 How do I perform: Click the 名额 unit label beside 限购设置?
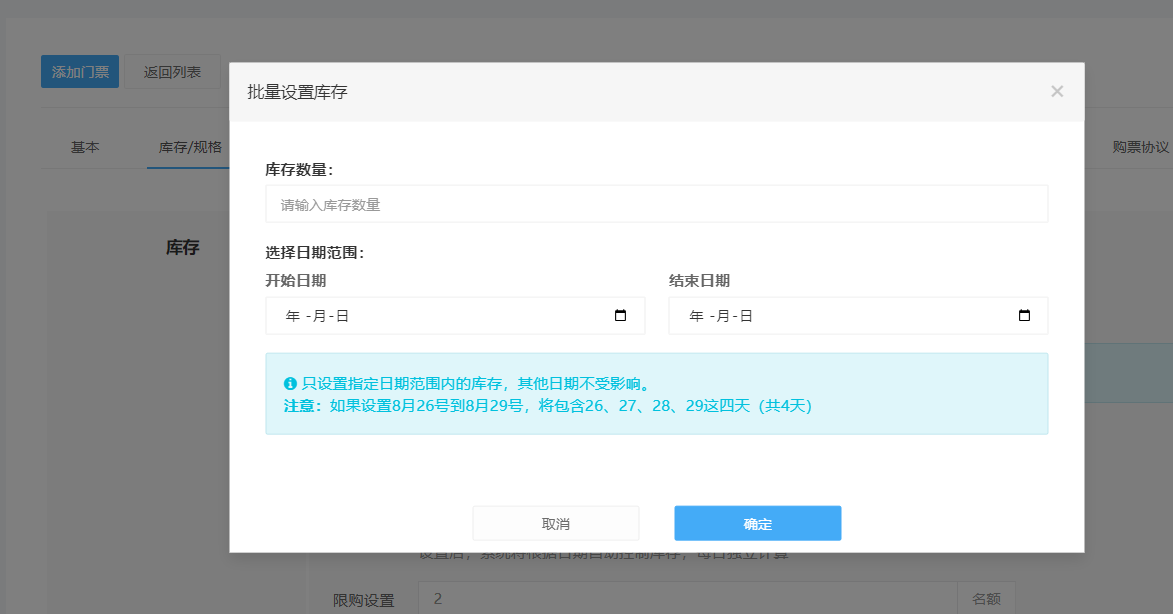pyautogui.click(x=986, y=599)
